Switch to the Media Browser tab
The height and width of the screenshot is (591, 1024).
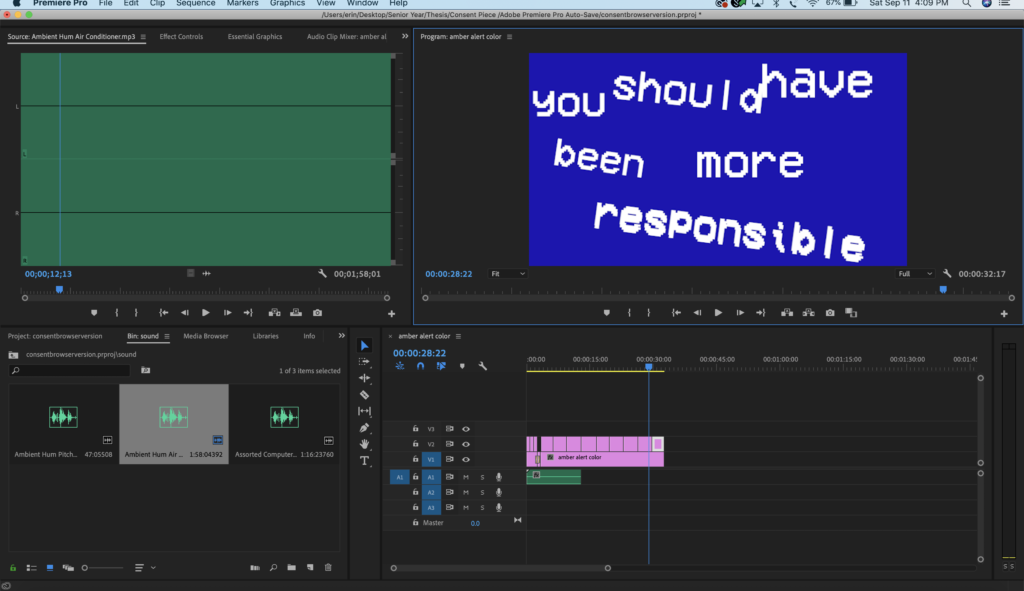(206, 336)
